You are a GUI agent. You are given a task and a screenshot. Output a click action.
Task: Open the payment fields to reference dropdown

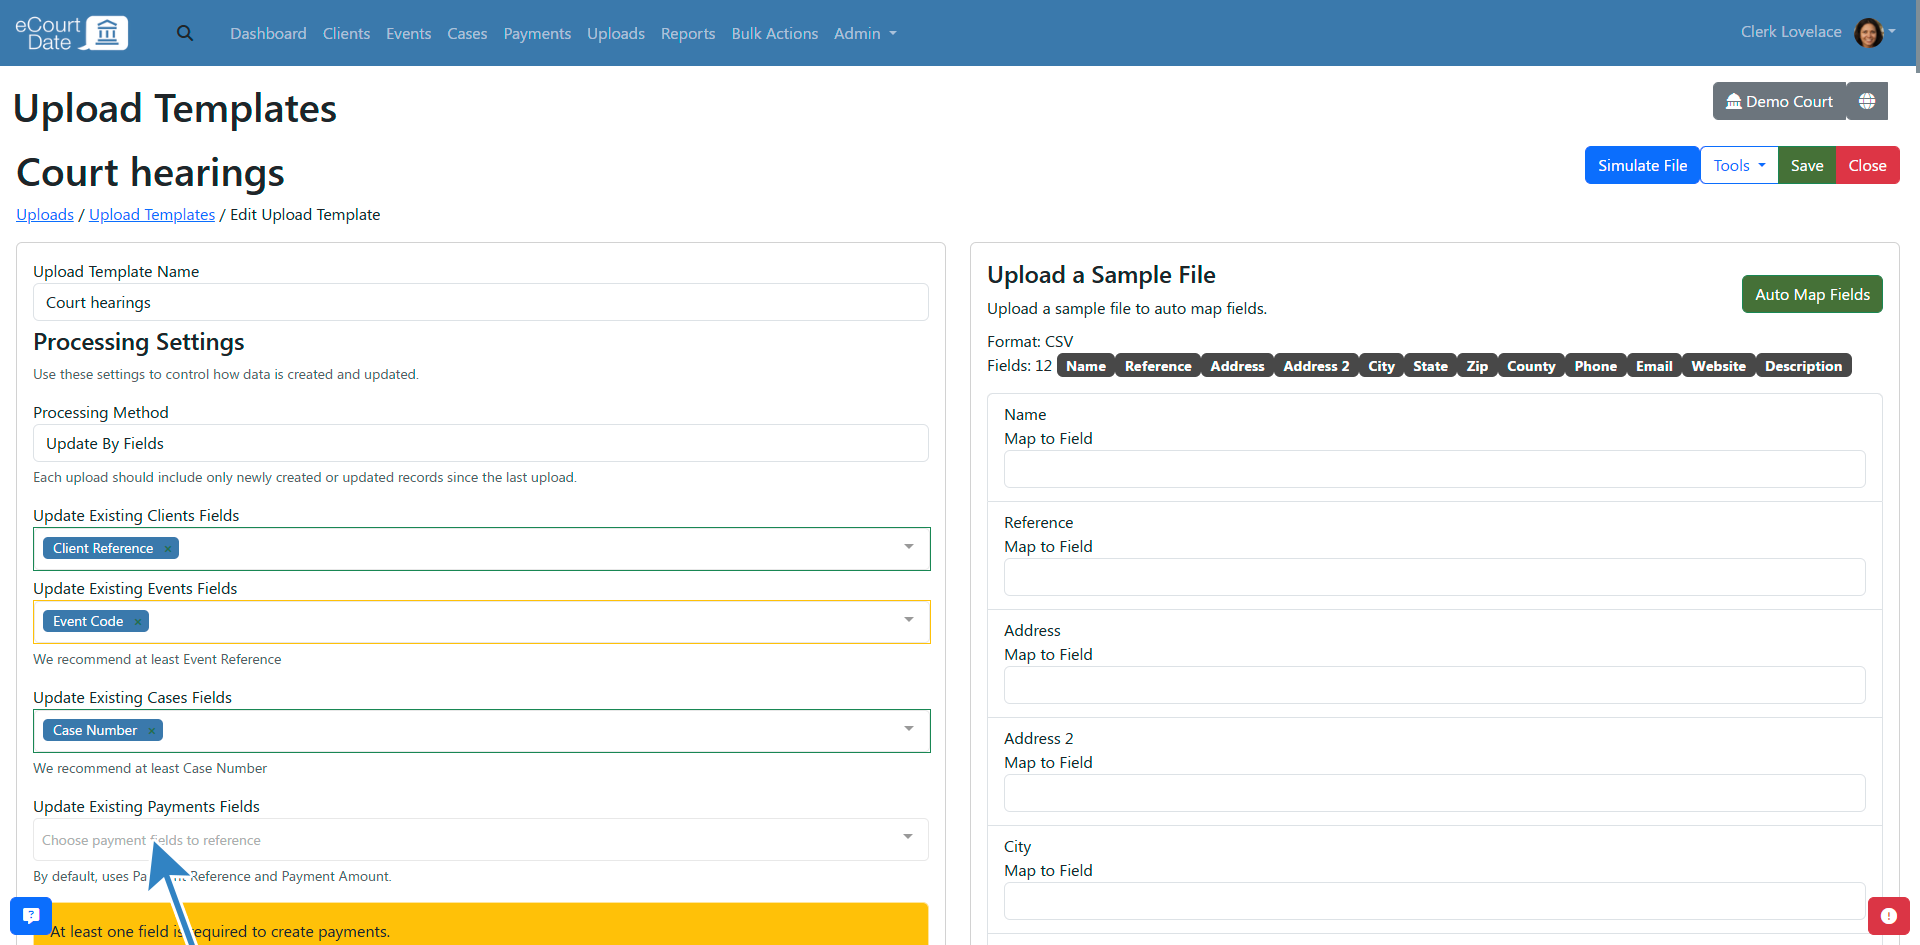[x=481, y=840]
